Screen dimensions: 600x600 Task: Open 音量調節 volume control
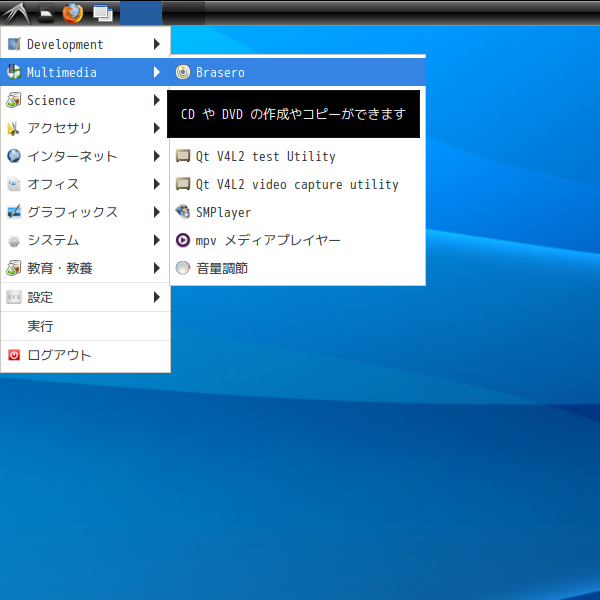point(222,268)
